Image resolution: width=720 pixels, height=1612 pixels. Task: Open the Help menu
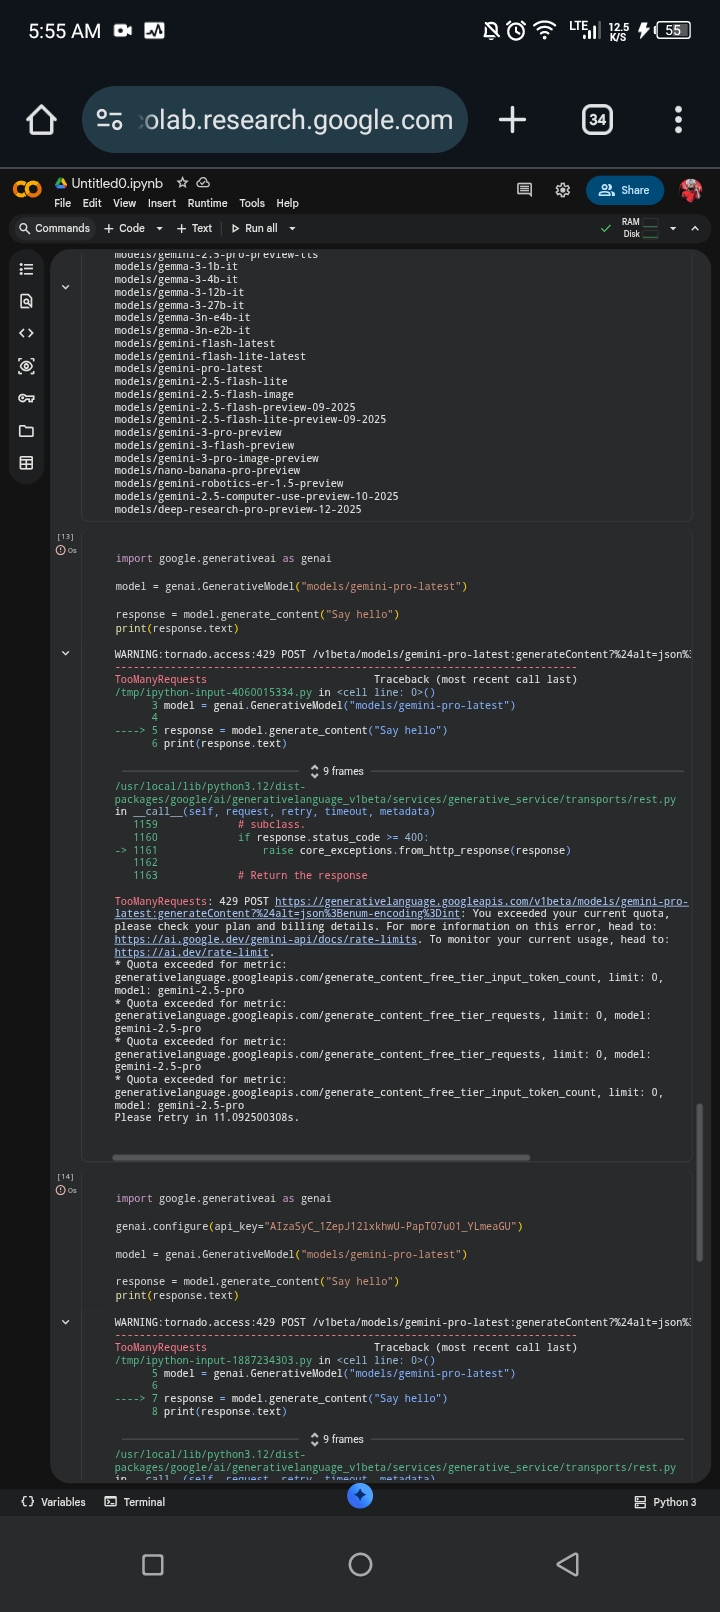tap(287, 203)
